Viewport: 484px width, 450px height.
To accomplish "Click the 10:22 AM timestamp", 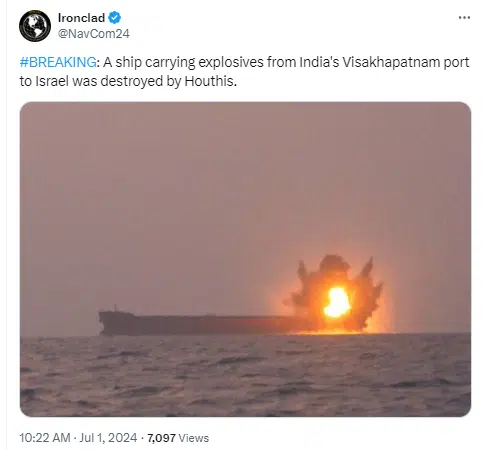I will coord(45,438).
